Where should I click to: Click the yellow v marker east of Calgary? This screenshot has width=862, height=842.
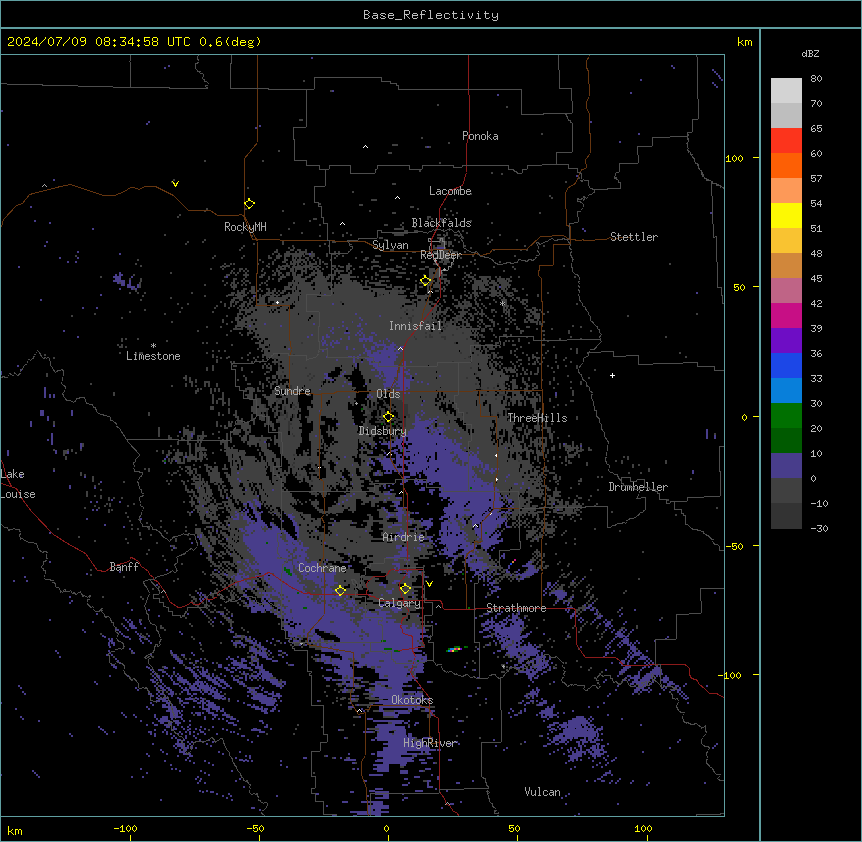coord(429,584)
